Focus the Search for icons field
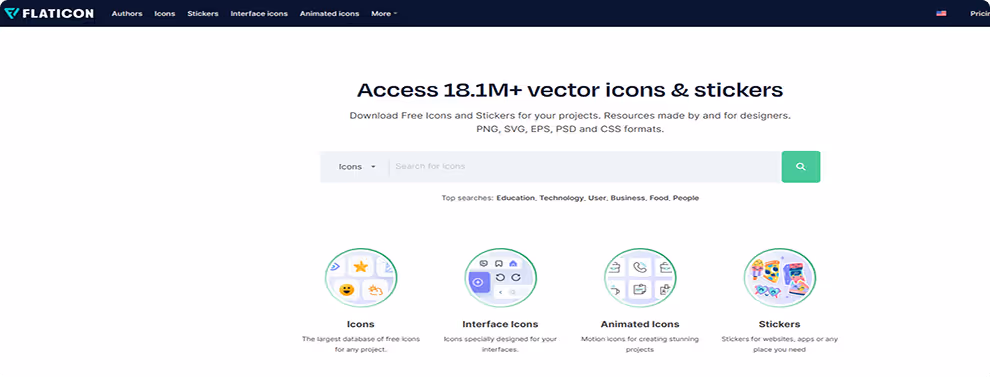 585,167
